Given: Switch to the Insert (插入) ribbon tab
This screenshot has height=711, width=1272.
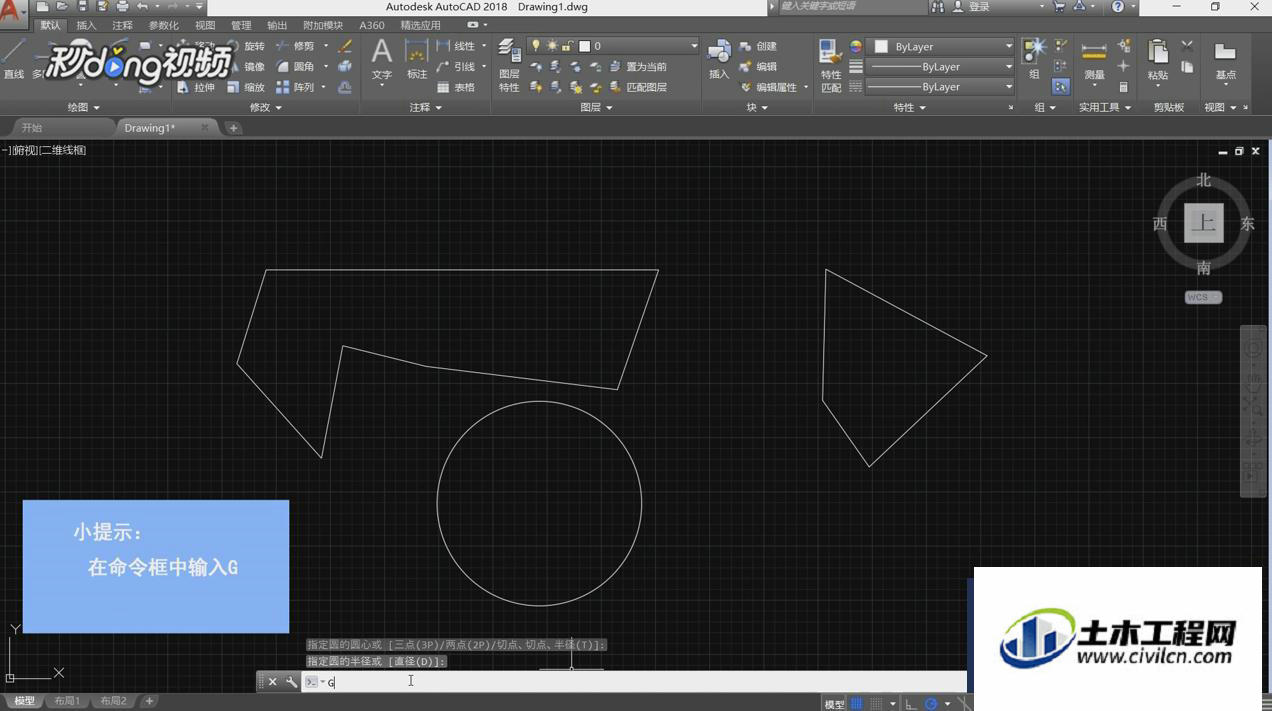Looking at the screenshot, I should [87, 25].
